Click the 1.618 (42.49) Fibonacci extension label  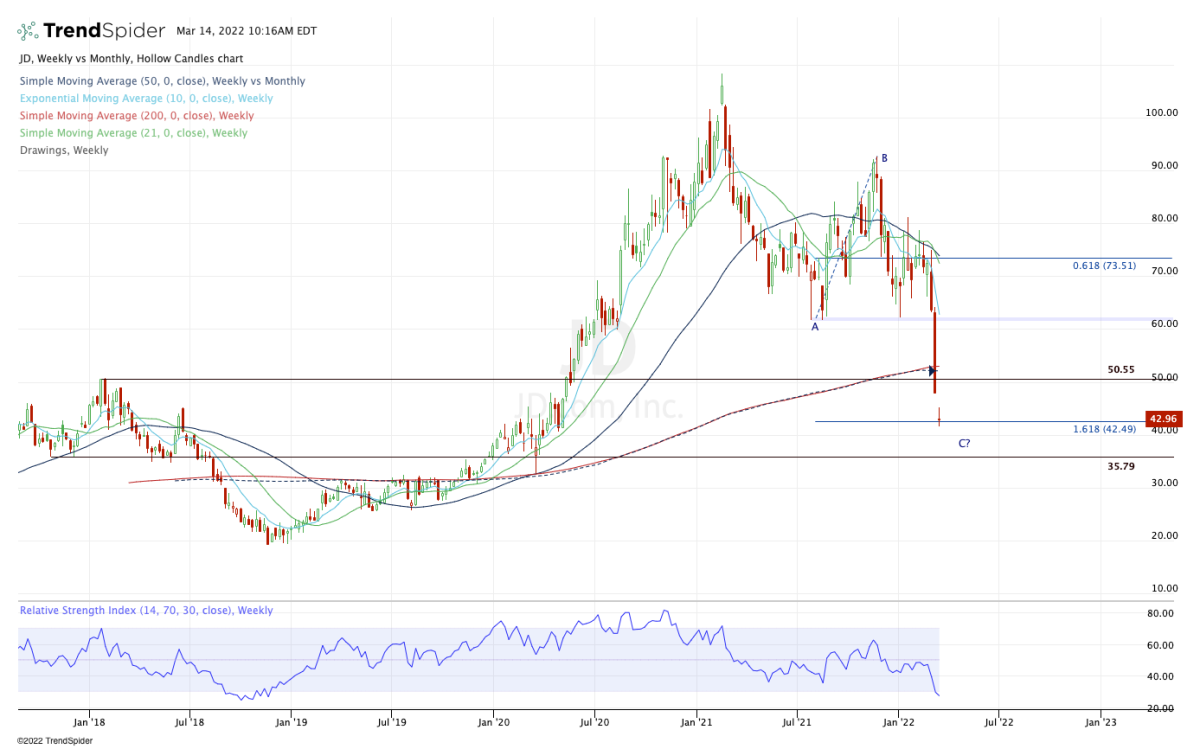tap(1106, 429)
